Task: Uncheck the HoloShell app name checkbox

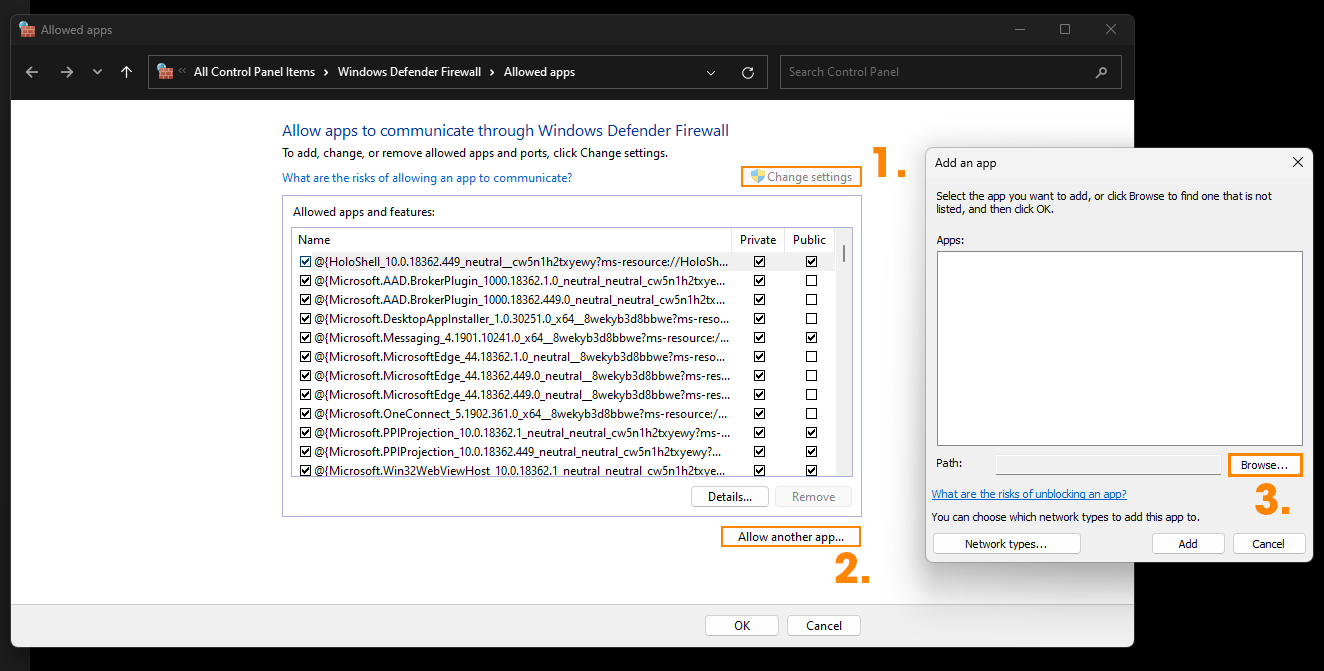Action: pyautogui.click(x=305, y=262)
